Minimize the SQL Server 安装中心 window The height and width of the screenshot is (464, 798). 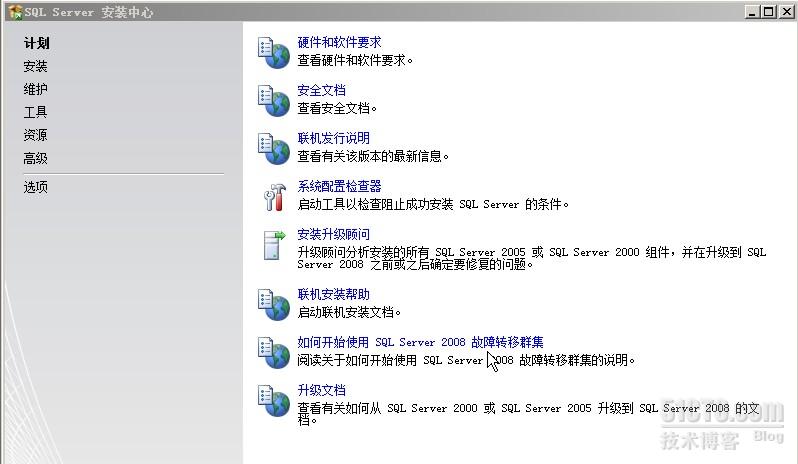[x=752, y=11]
